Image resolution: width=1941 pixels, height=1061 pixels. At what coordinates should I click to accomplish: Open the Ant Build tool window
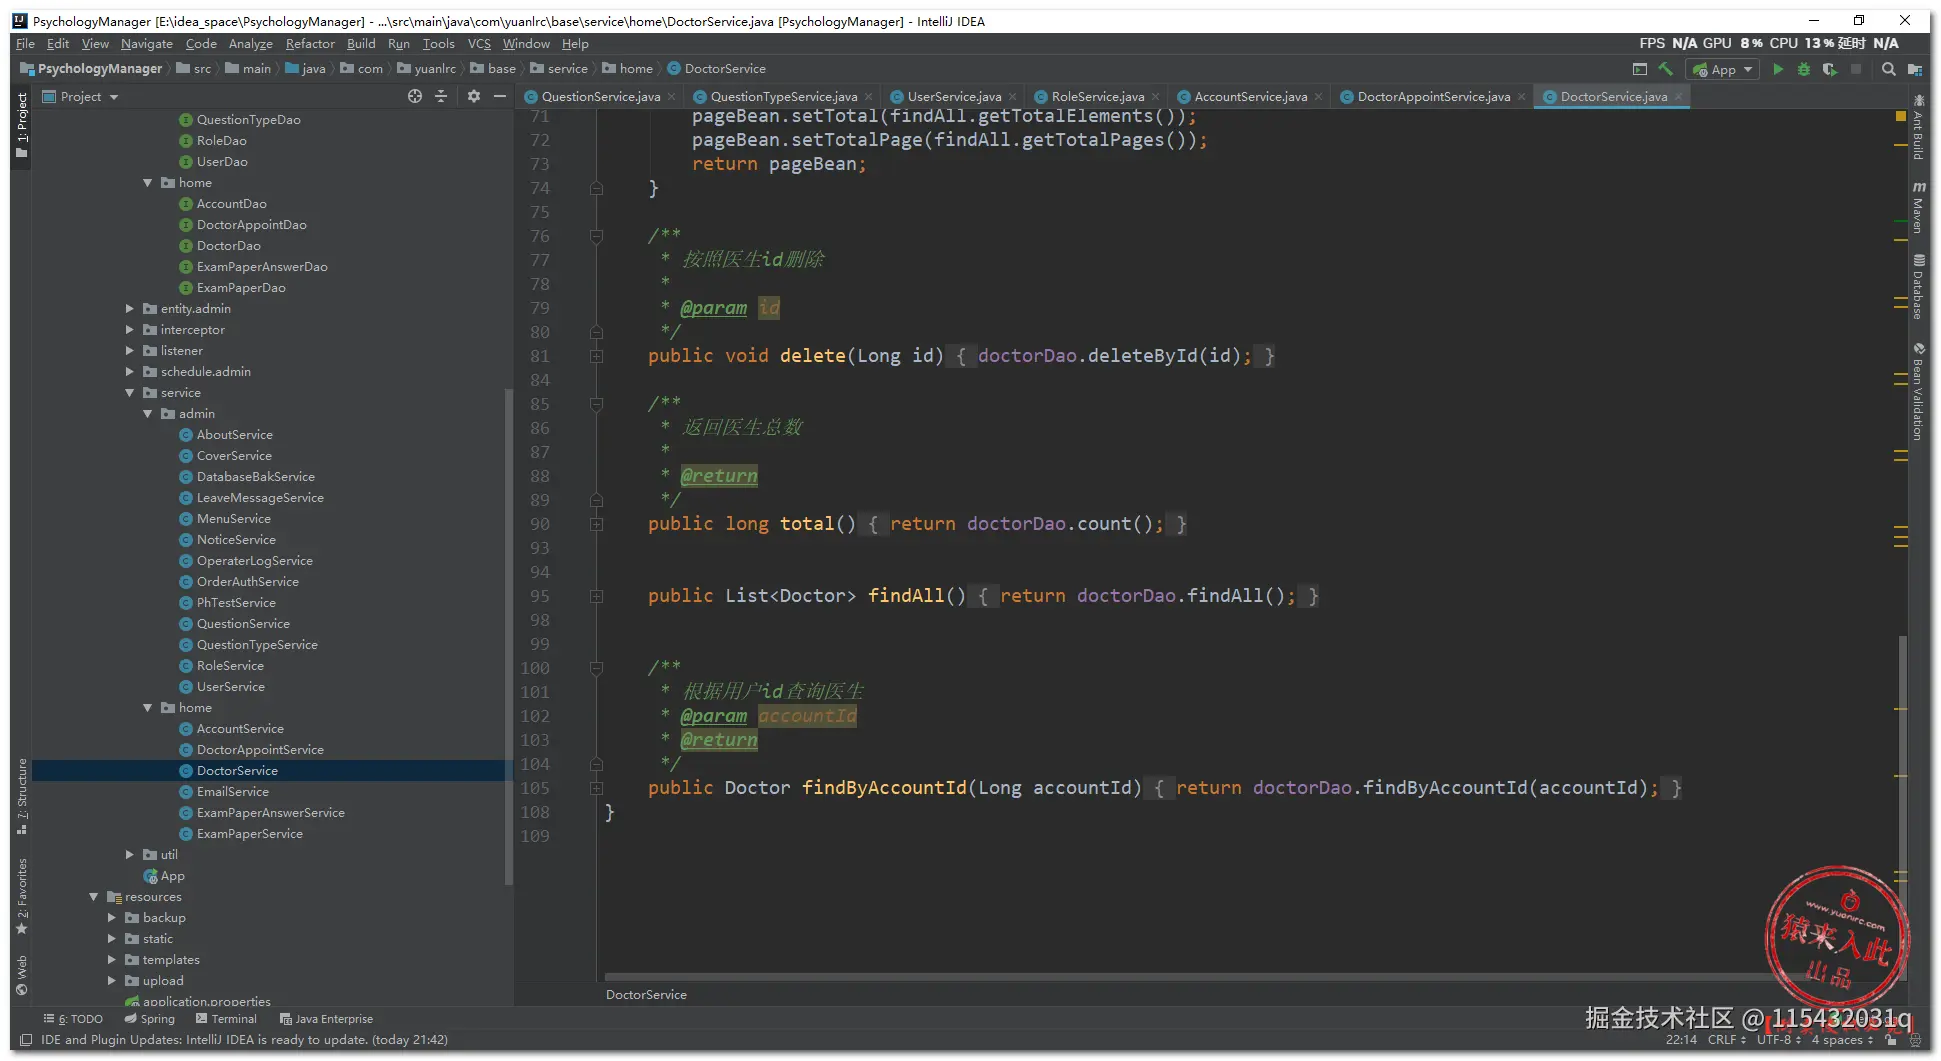tap(1918, 127)
